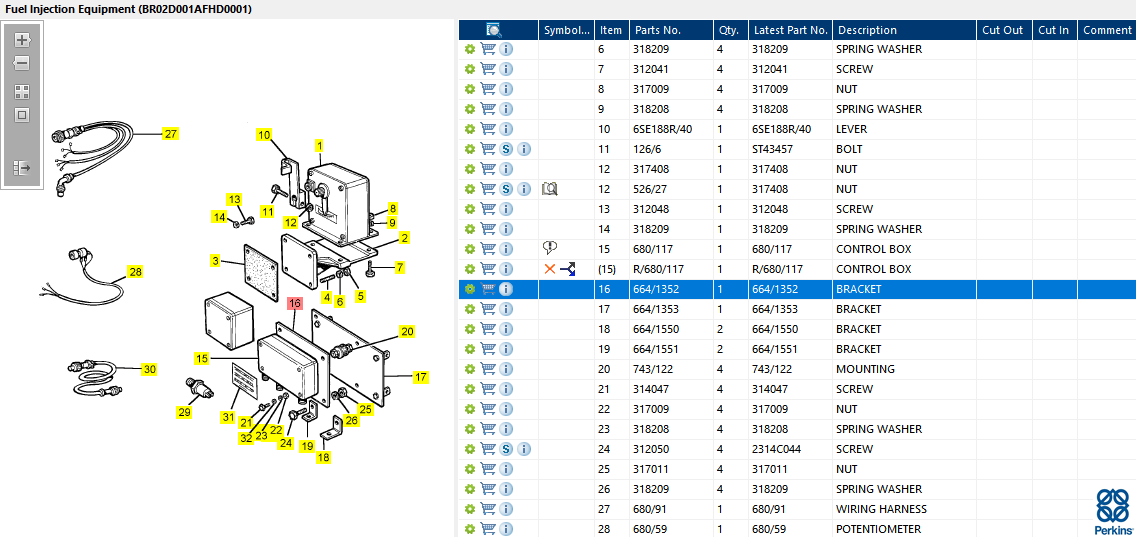Open the book lookup symbol on 526/27 row
Image resolution: width=1136 pixels, height=537 pixels.
click(550, 189)
